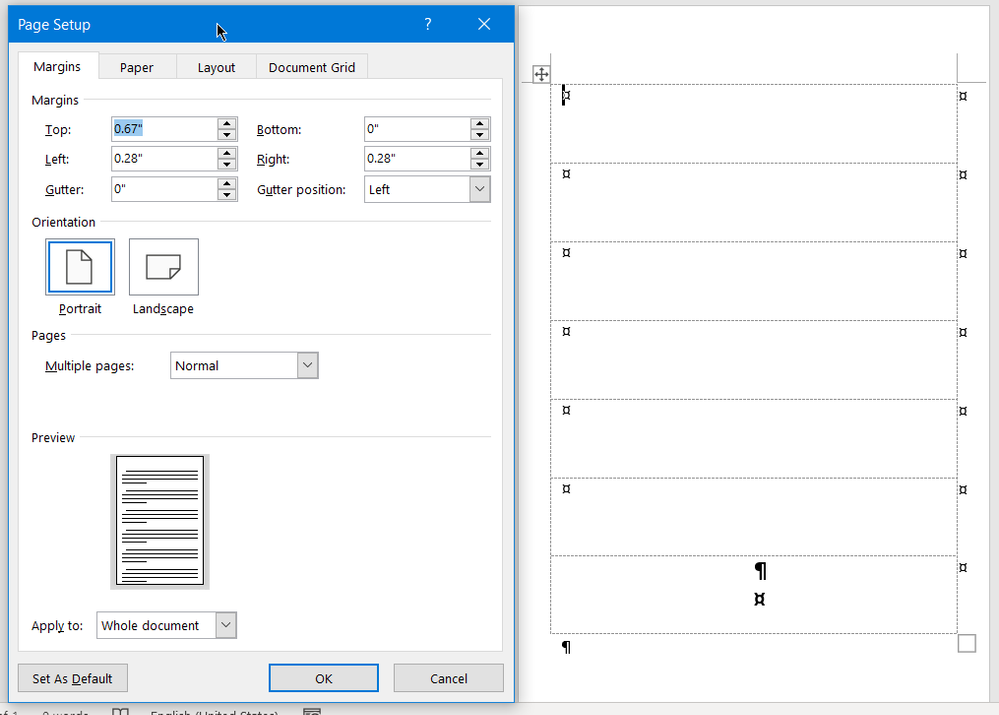This screenshot has width=999, height=715.
Task: Decrease the Left margin value
Action: click(226, 164)
